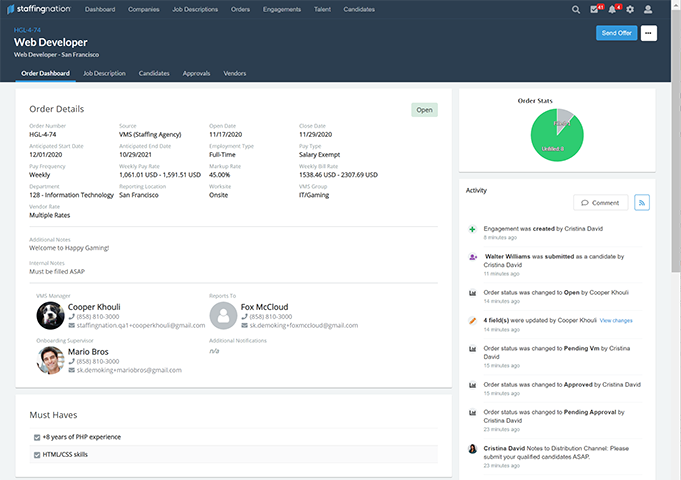Click the Must be filled ASAP note
This screenshot has height=480, width=681.
click(57, 271)
